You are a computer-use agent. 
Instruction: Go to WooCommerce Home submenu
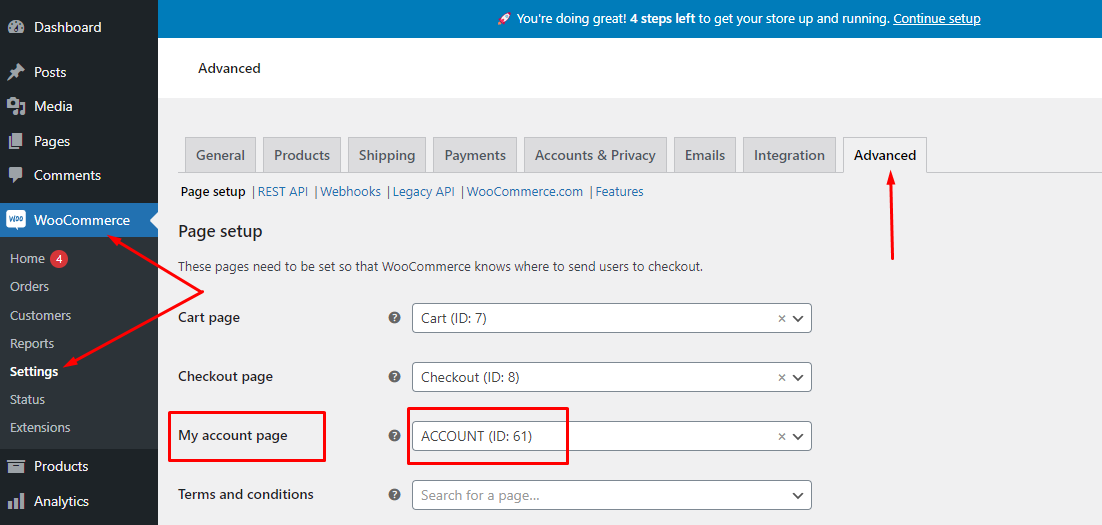[27, 259]
